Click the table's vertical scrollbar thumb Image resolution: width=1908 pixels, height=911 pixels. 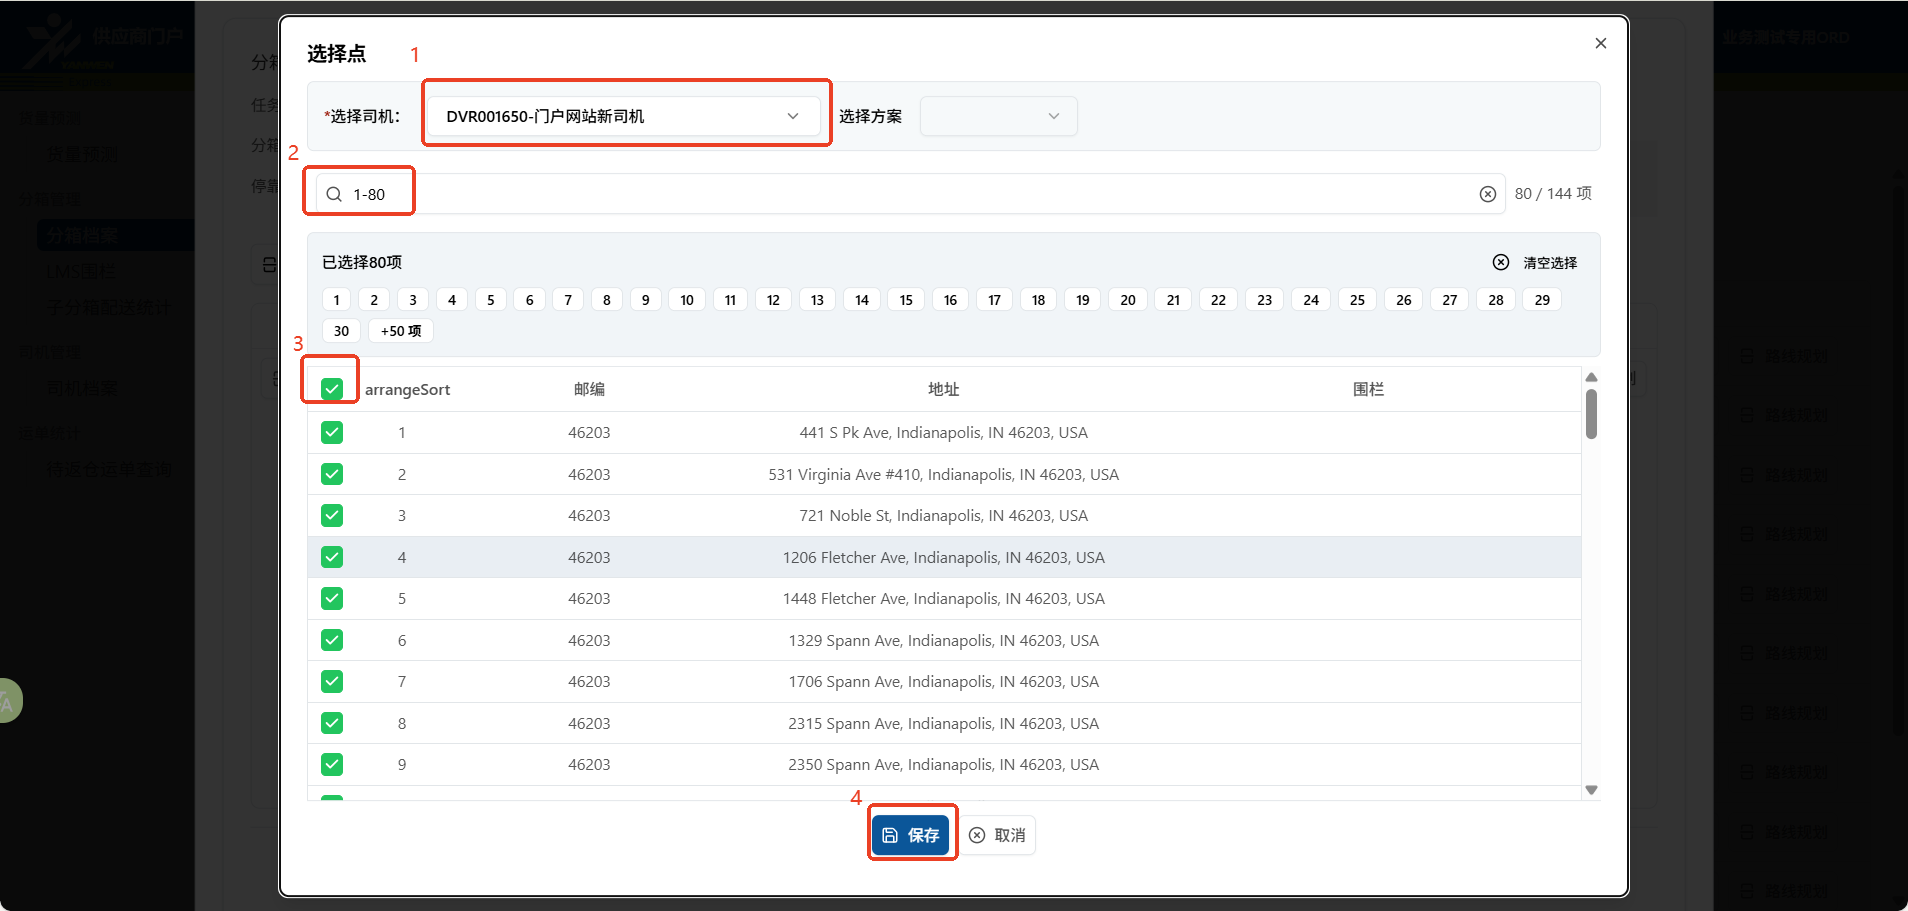point(1591,414)
